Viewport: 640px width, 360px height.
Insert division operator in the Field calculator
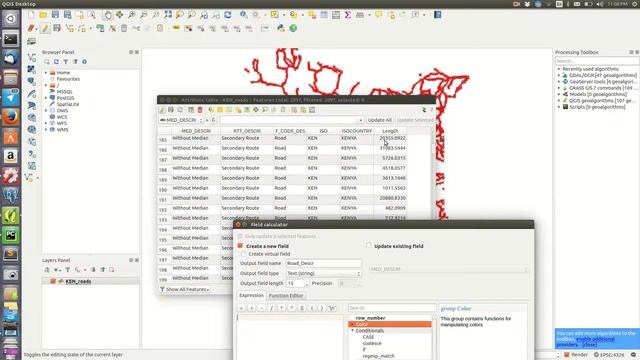coord(271,308)
